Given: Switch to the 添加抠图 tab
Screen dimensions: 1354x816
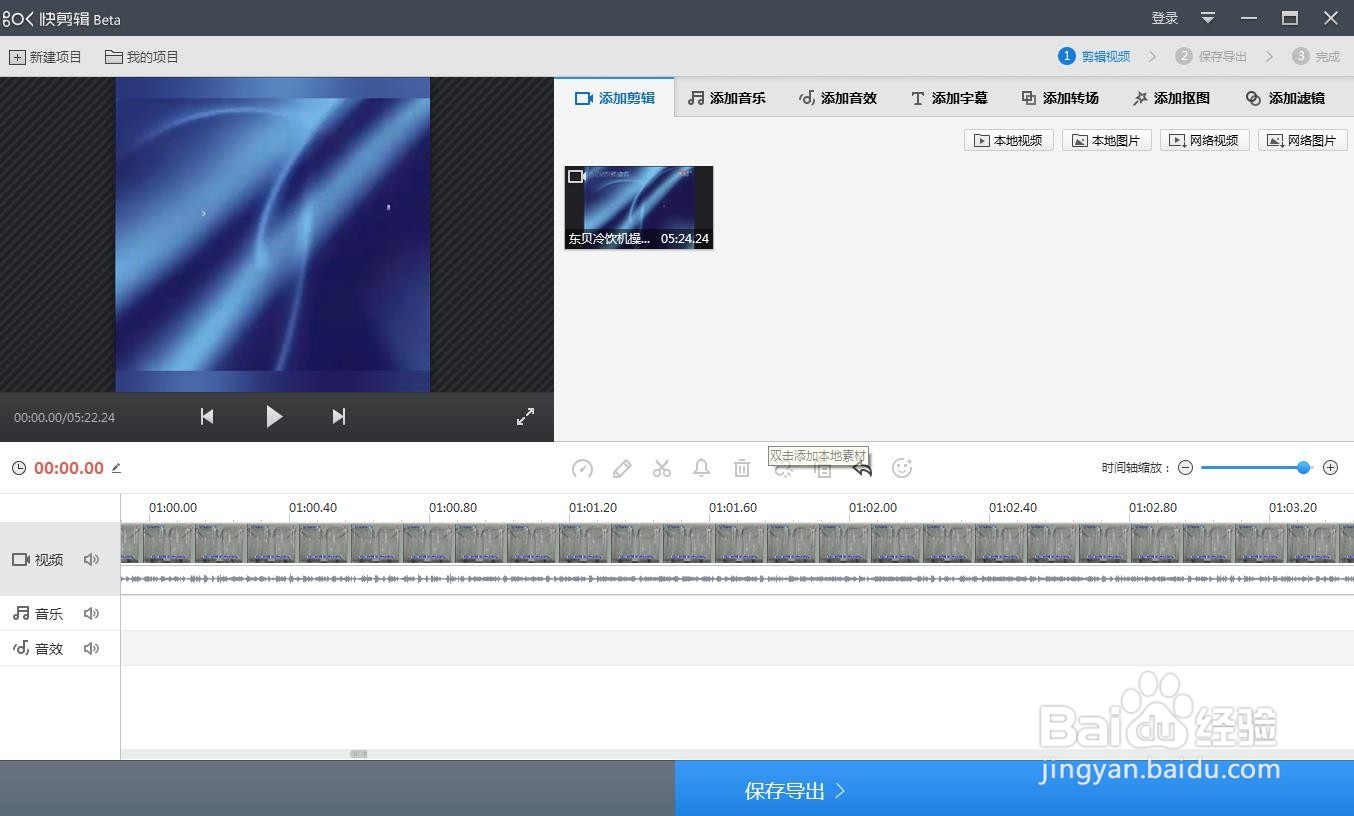Looking at the screenshot, I should (x=1171, y=98).
